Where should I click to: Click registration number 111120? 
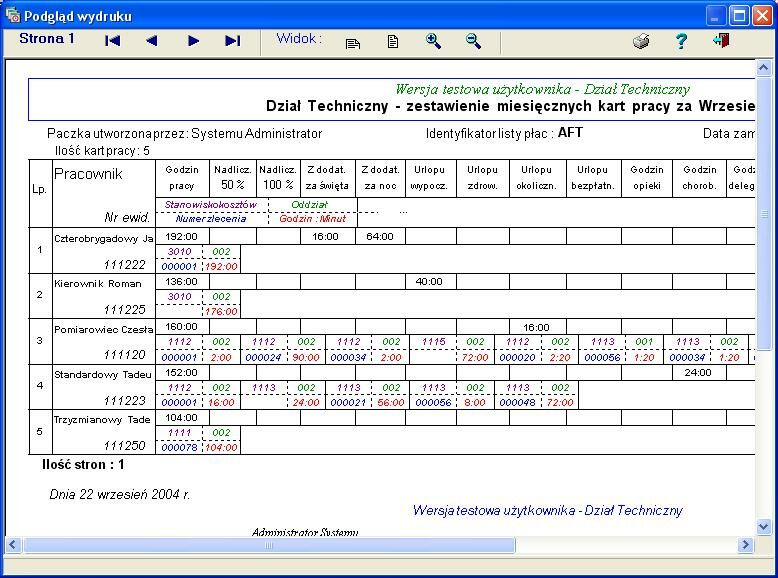click(125, 355)
